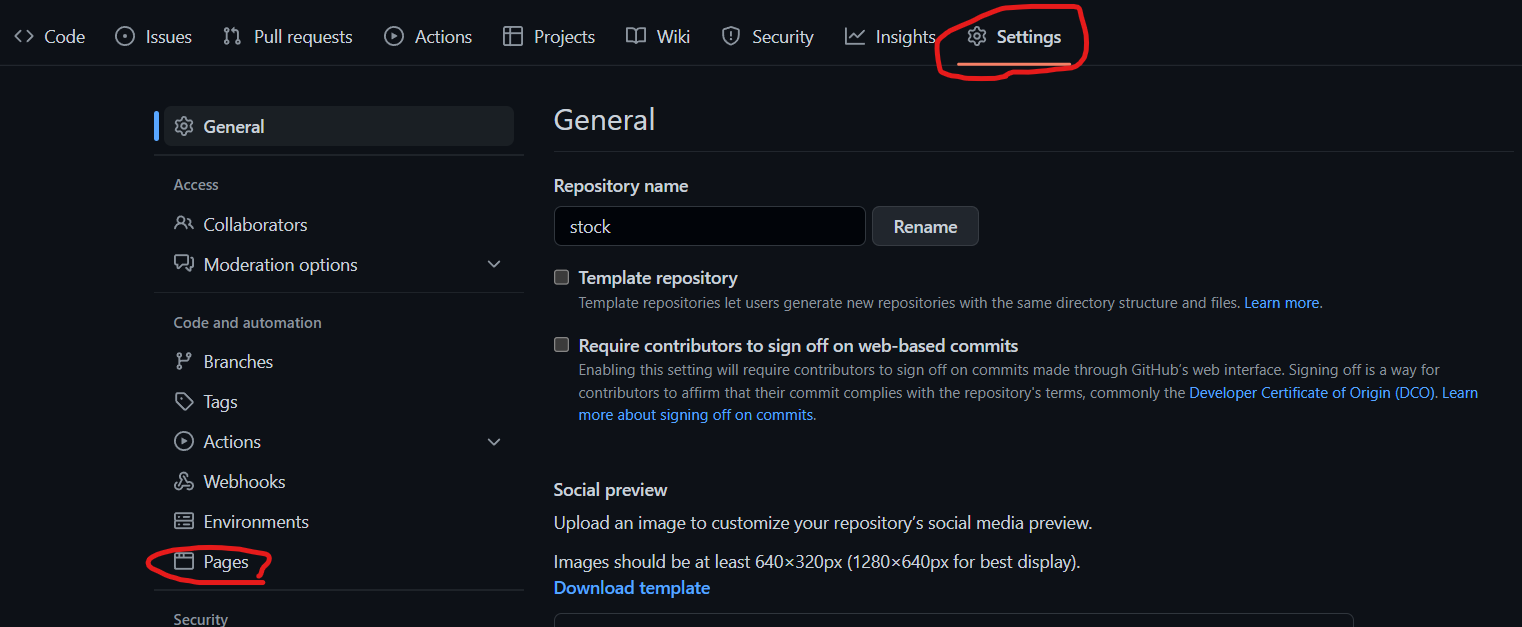Viewport: 1522px width, 627px height.
Task: Check Require contributors to sign off checkbox
Action: coord(562,346)
